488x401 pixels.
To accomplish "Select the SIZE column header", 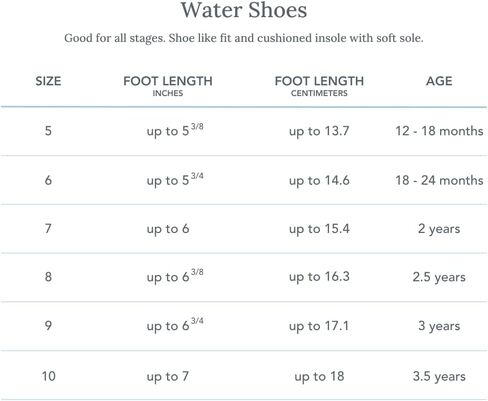I will click(x=48, y=81).
